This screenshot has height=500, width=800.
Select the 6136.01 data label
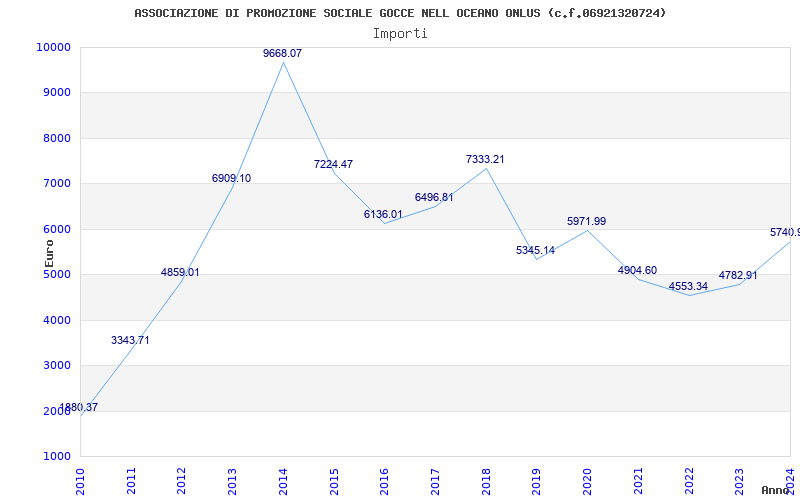click(383, 214)
